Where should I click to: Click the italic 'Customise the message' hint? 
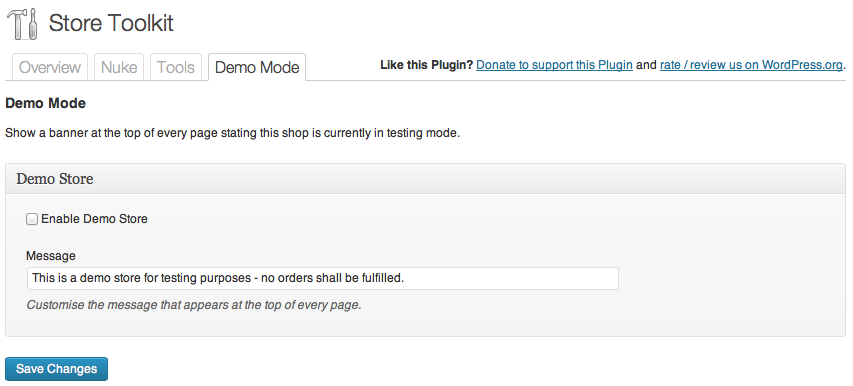[x=194, y=305]
